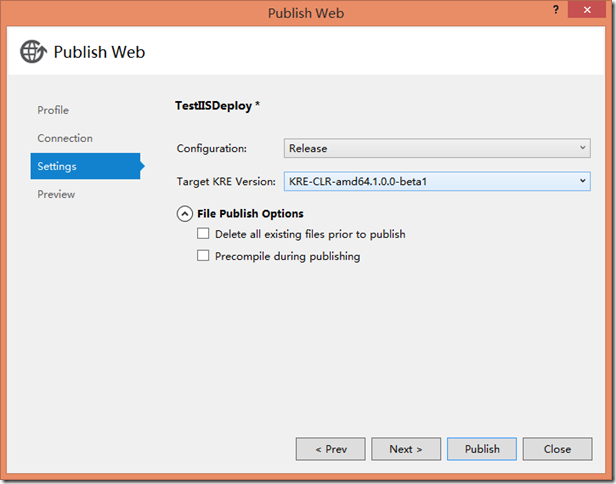Click the help question mark button
Image resolution: width=616 pixels, height=484 pixels.
pos(556,12)
